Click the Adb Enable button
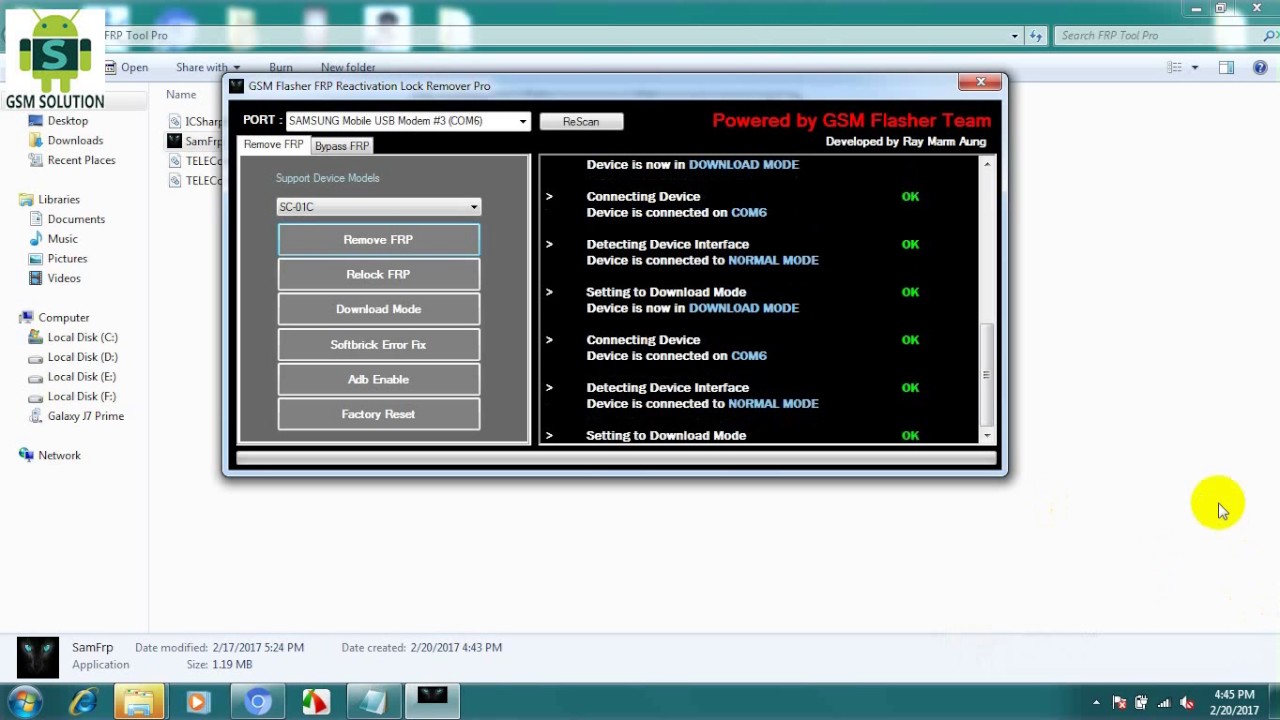1280x720 pixels. (378, 379)
